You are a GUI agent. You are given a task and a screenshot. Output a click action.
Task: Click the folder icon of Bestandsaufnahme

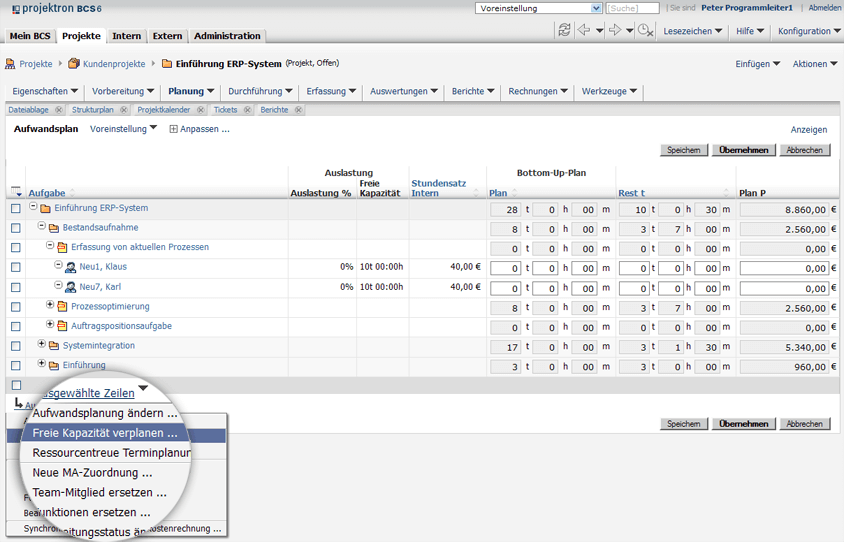pos(54,228)
